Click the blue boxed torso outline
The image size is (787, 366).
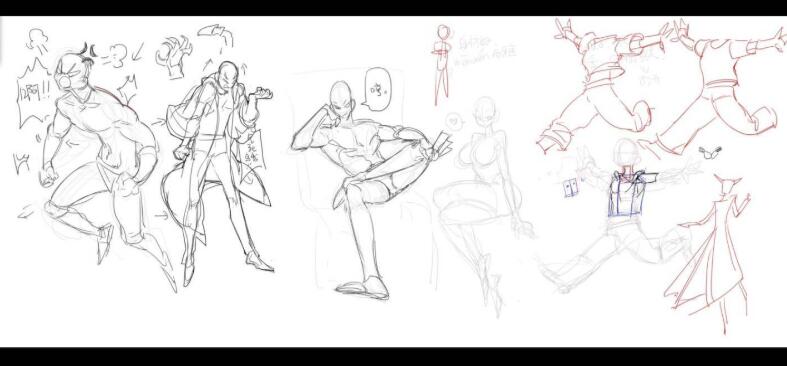[x=627, y=193]
